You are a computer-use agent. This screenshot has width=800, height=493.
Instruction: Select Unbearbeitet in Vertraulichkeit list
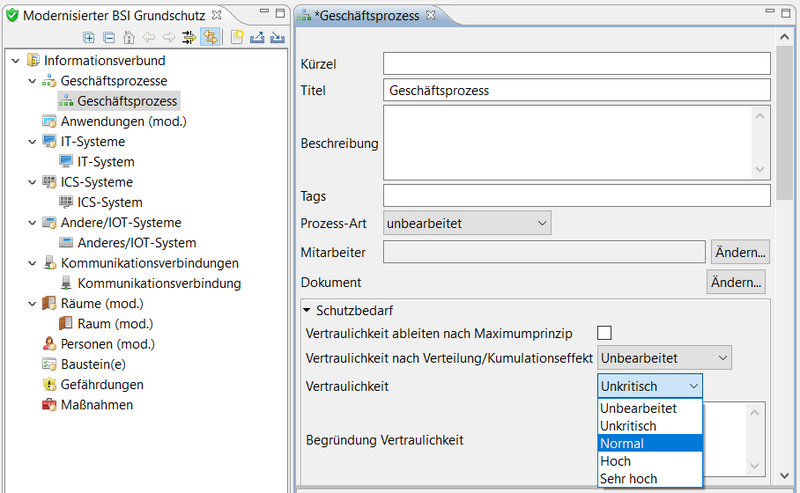[649, 408]
